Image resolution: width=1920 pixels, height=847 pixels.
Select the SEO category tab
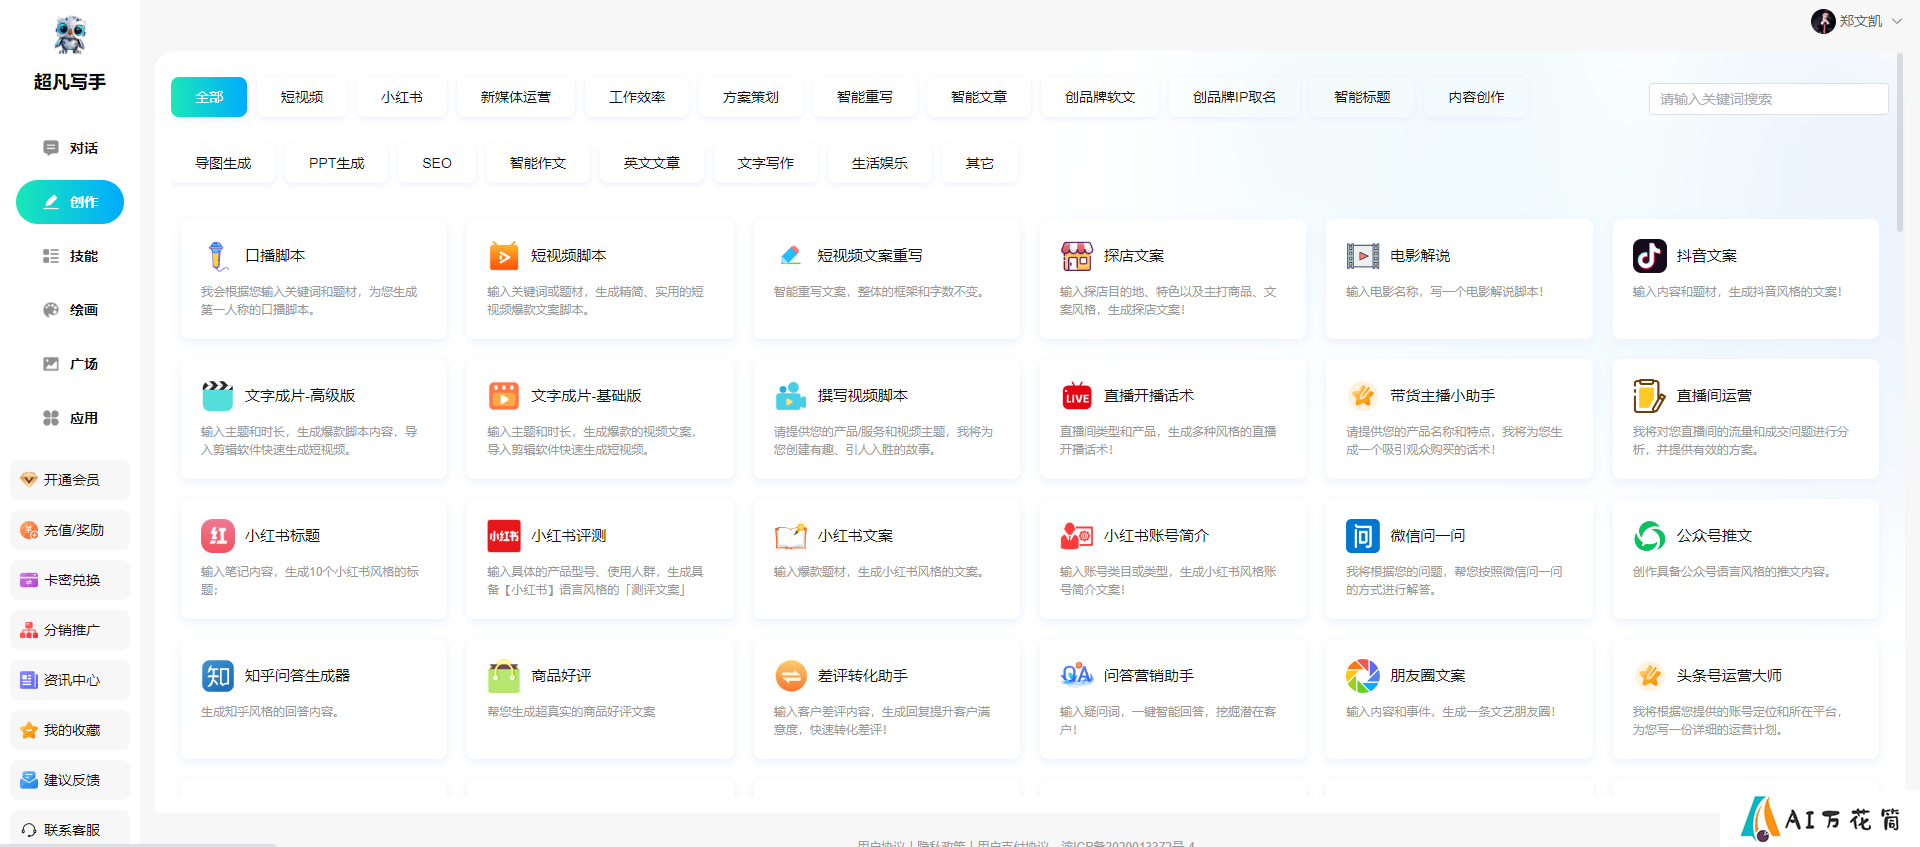pyautogui.click(x=437, y=163)
